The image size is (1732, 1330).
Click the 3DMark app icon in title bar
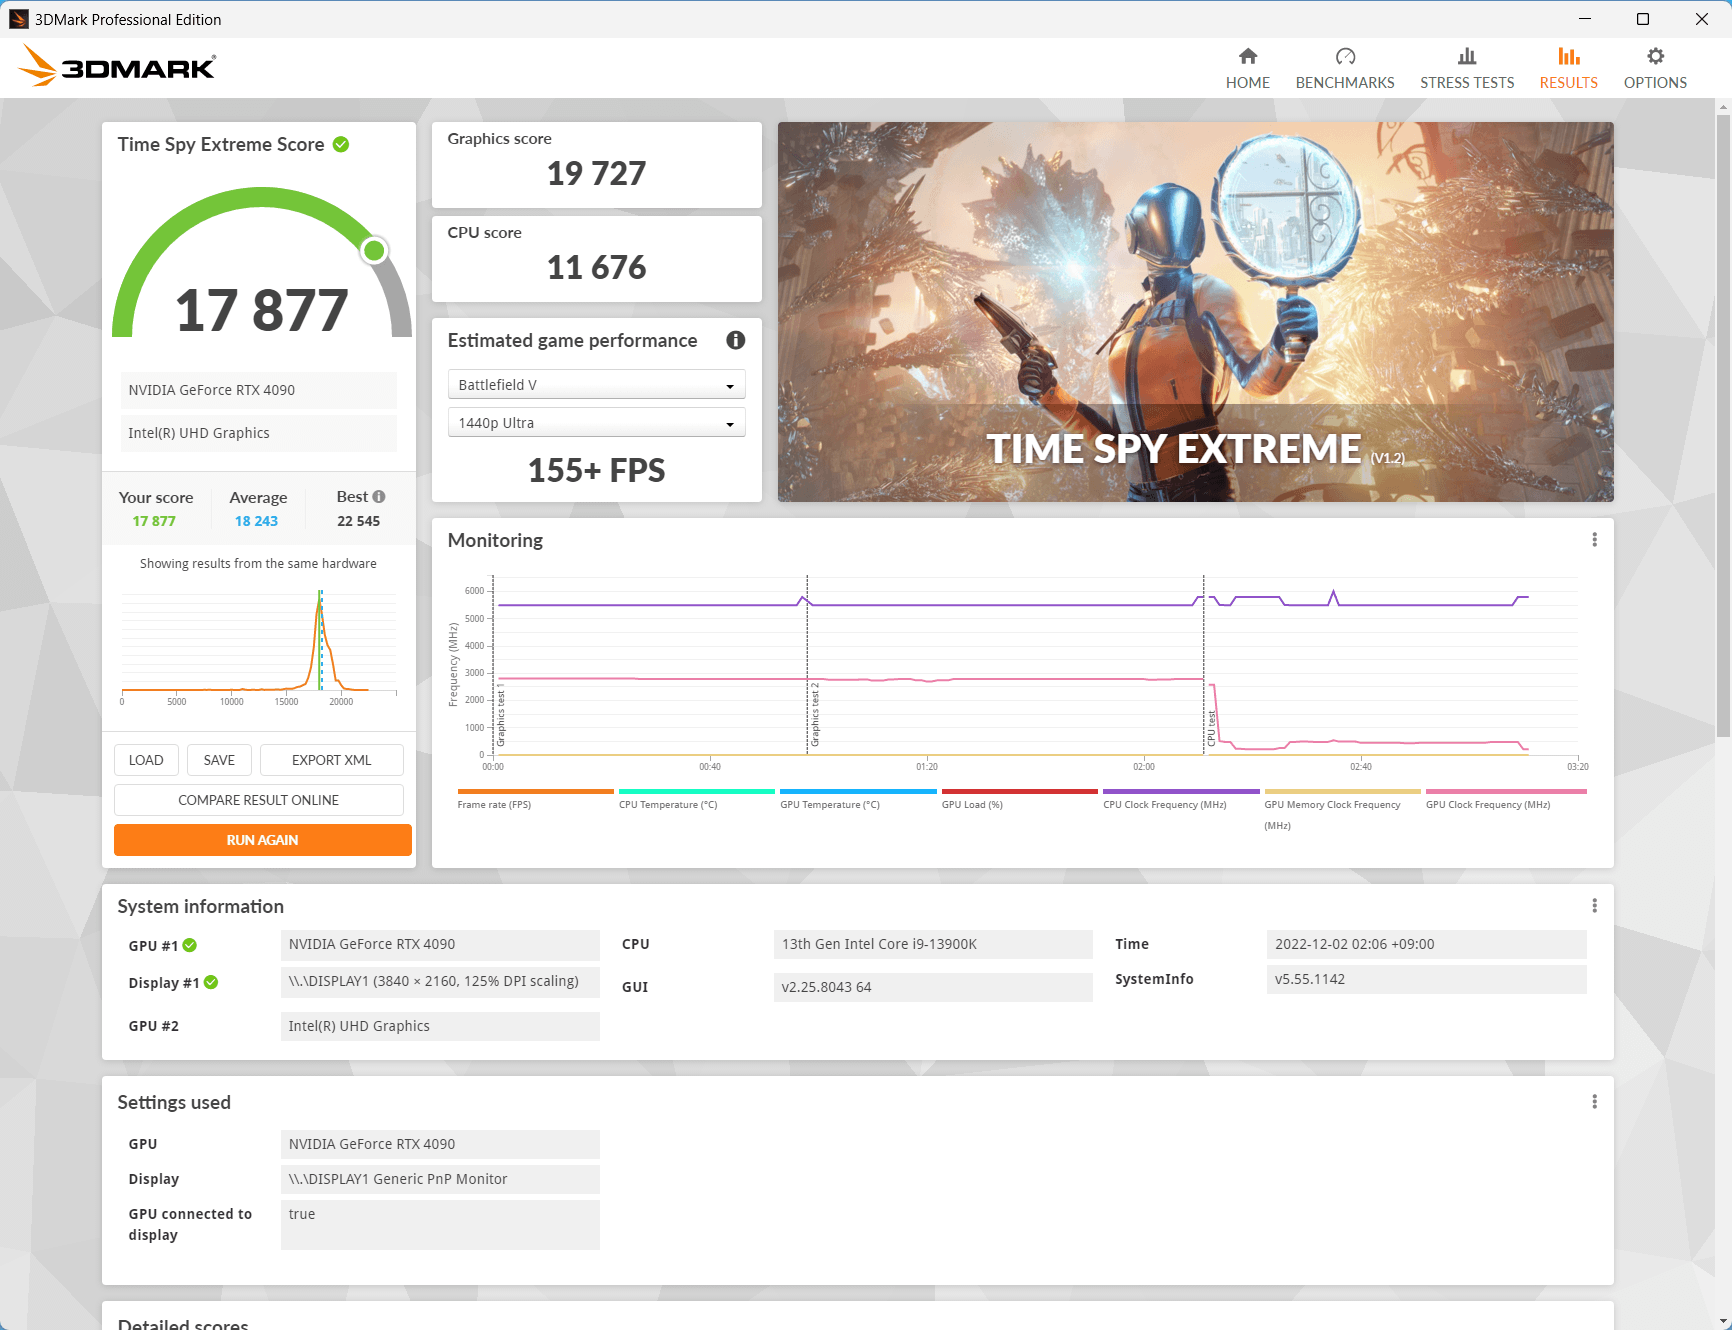18,19
